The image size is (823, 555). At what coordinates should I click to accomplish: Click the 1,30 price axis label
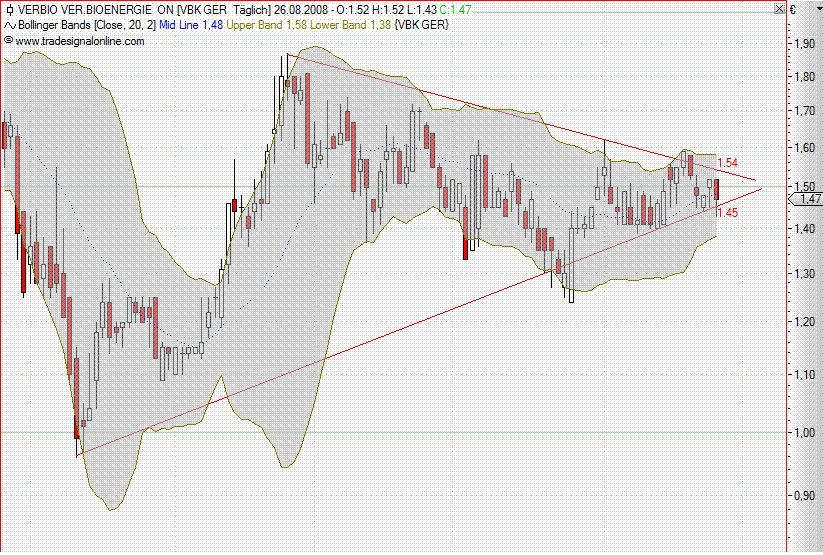(804, 274)
